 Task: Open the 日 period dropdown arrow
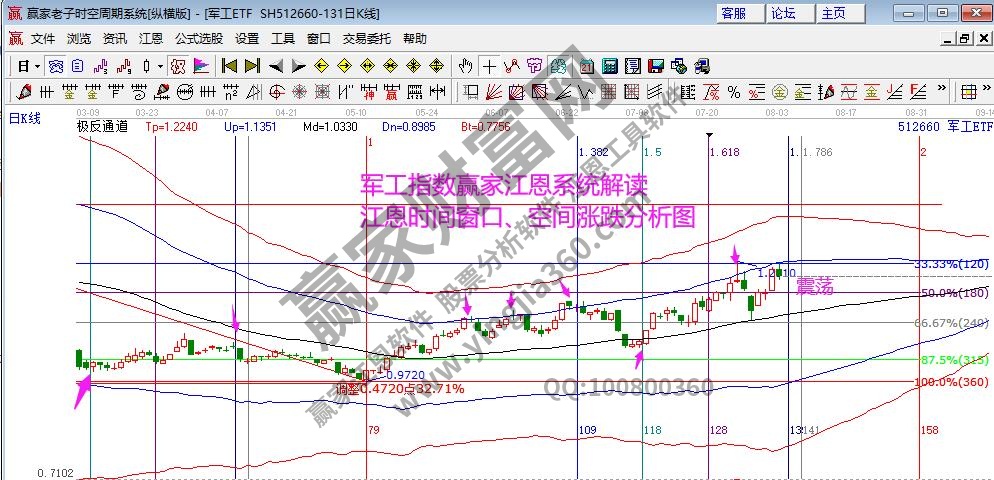point(38,66)
